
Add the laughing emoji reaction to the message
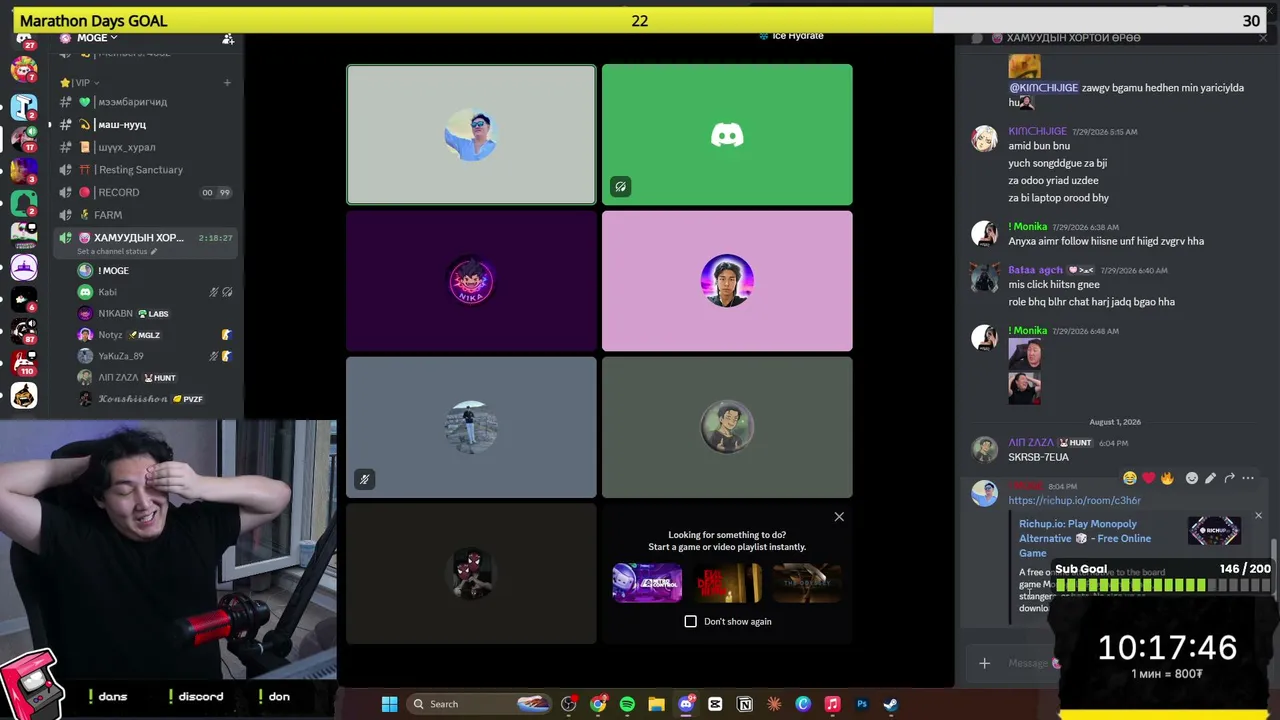pos(1130,478)
